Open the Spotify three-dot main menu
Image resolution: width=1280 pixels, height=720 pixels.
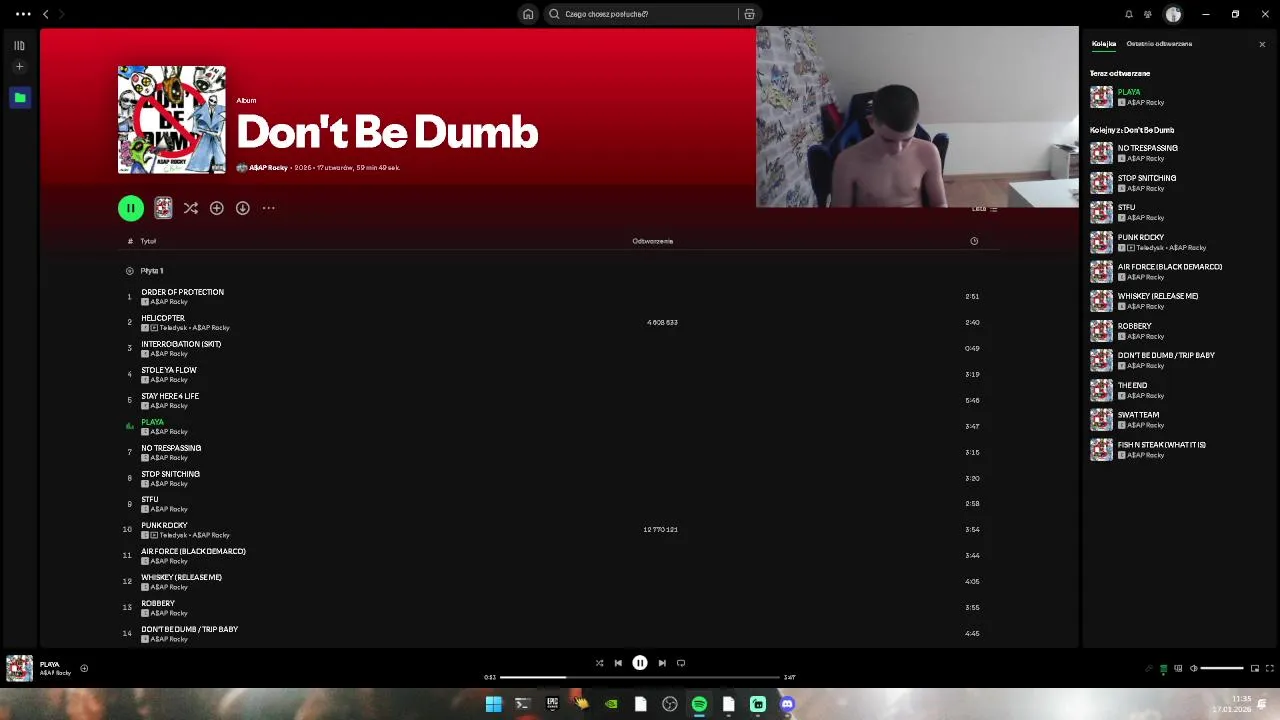pyautogui.click(x=23, y=14)
